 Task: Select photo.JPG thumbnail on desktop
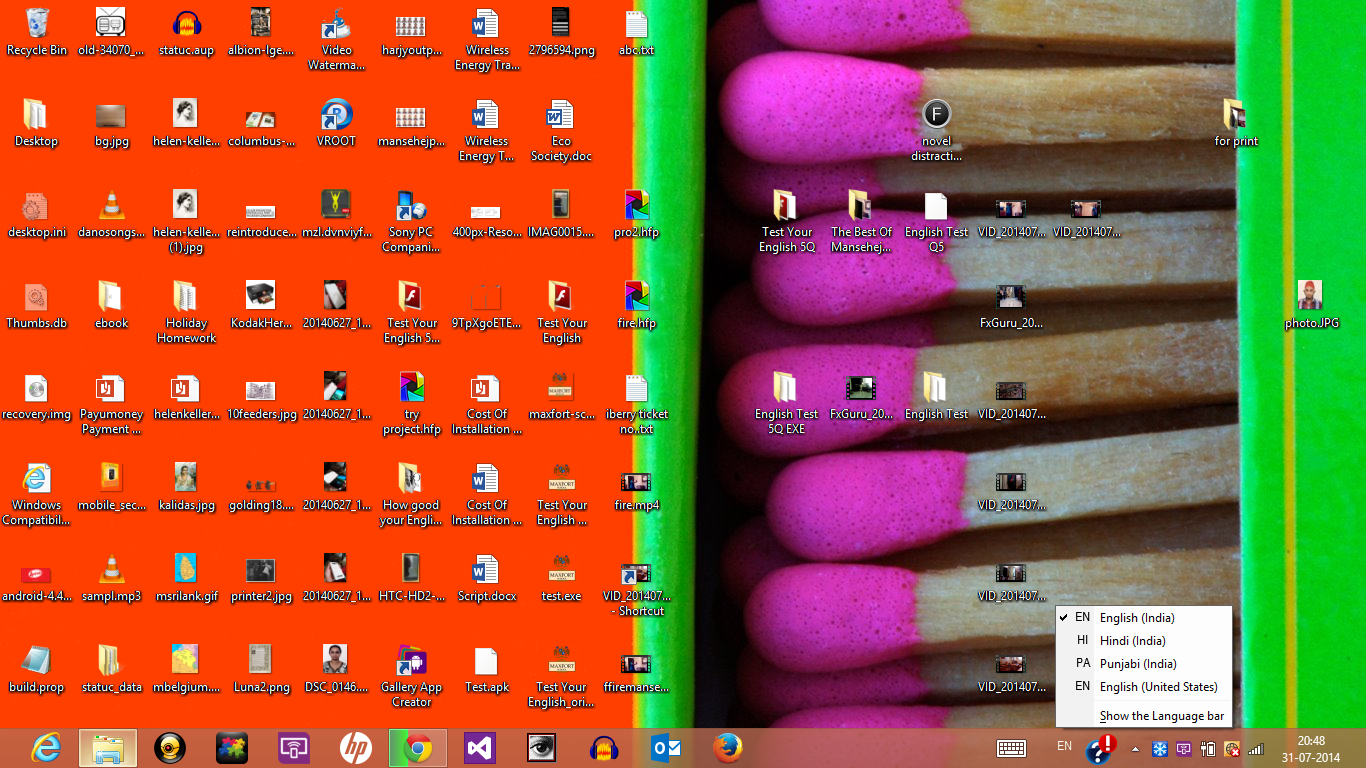point(1311,305)
